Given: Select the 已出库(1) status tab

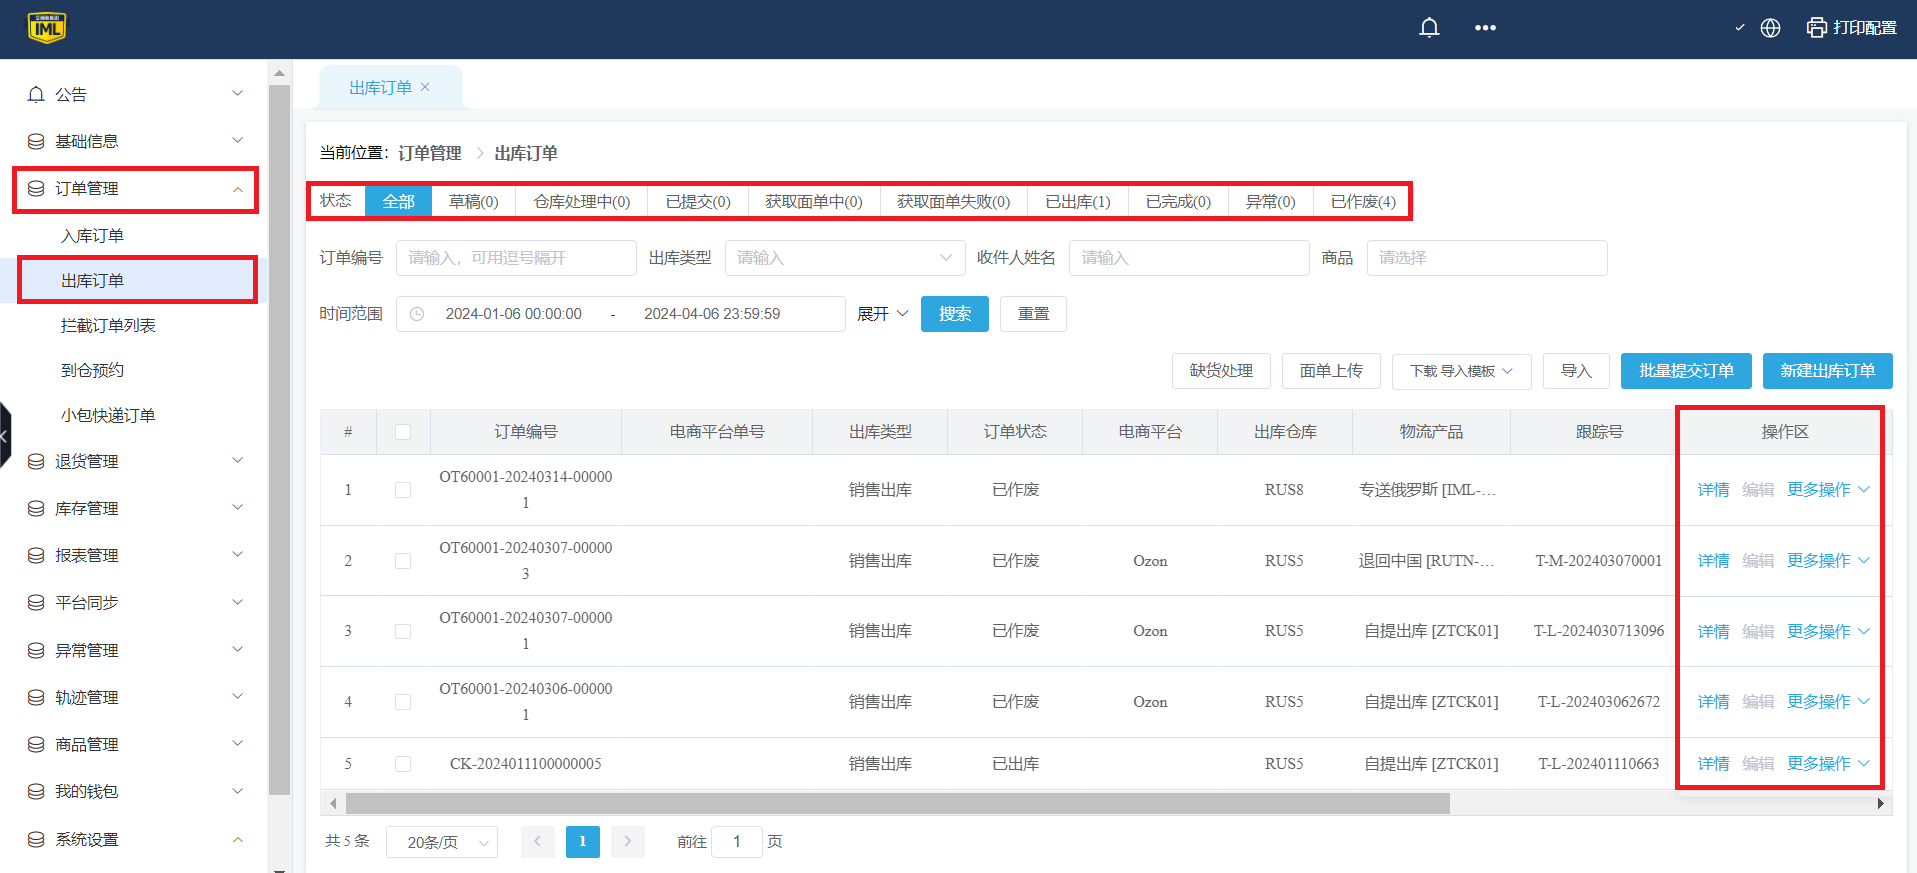Looking at the screenshot, I should click(x=1077, y=201).
